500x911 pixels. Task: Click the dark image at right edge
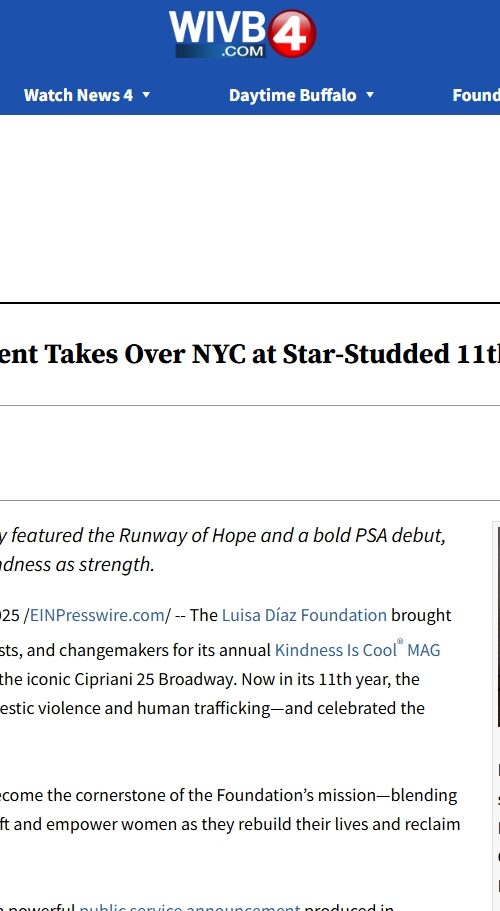(x=498, y=625)
